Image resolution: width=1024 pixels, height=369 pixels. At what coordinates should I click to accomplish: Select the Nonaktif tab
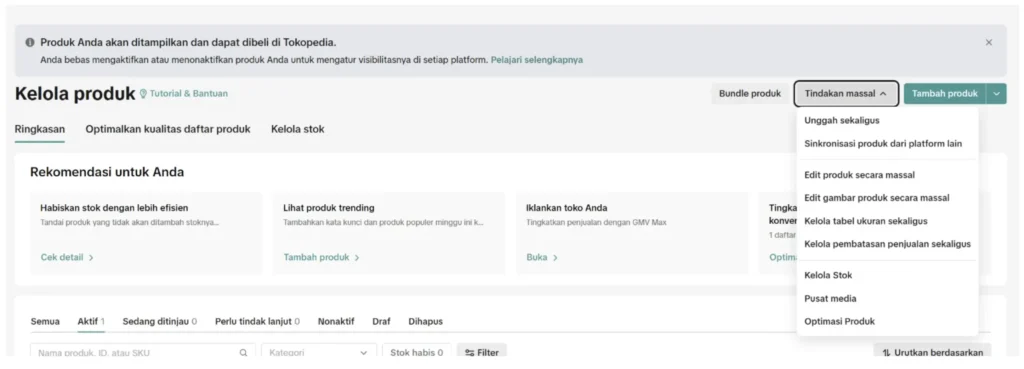click(x=336, y=321)
